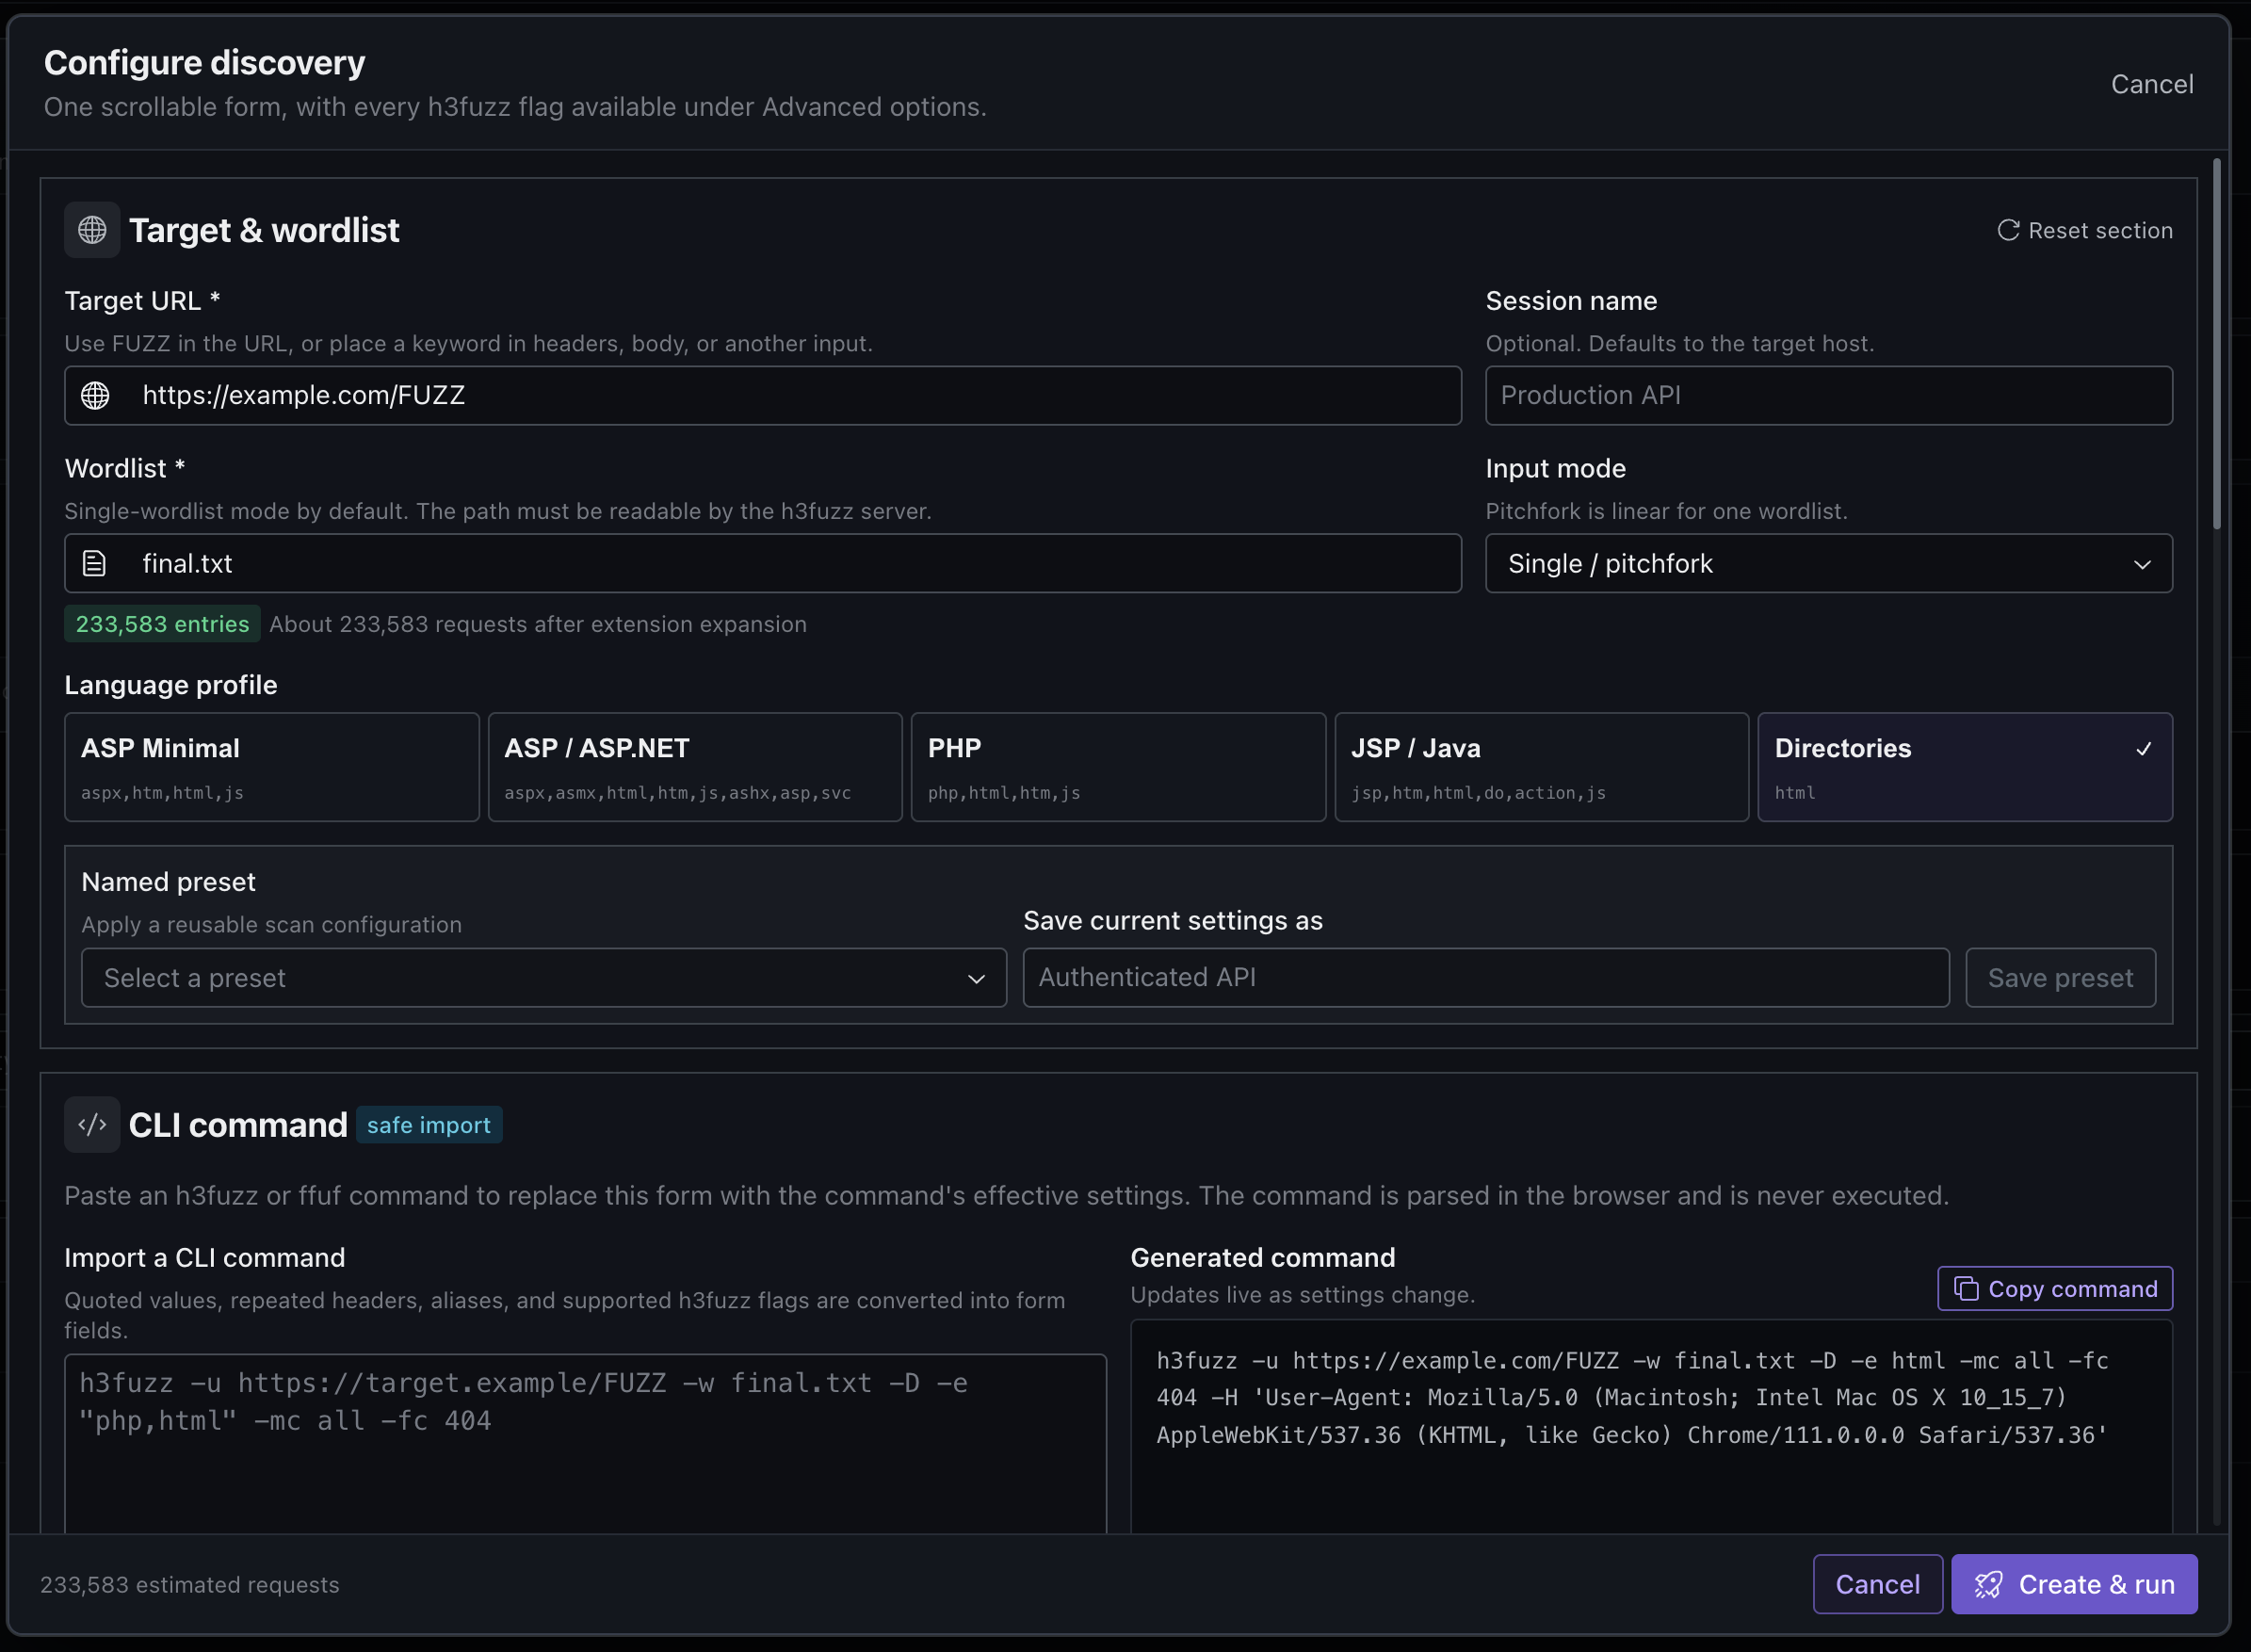The height and width of the screenshot is (1652, 2251).
Task: Click the checkmark on the Directories profile
Action: pos(2143,748)
